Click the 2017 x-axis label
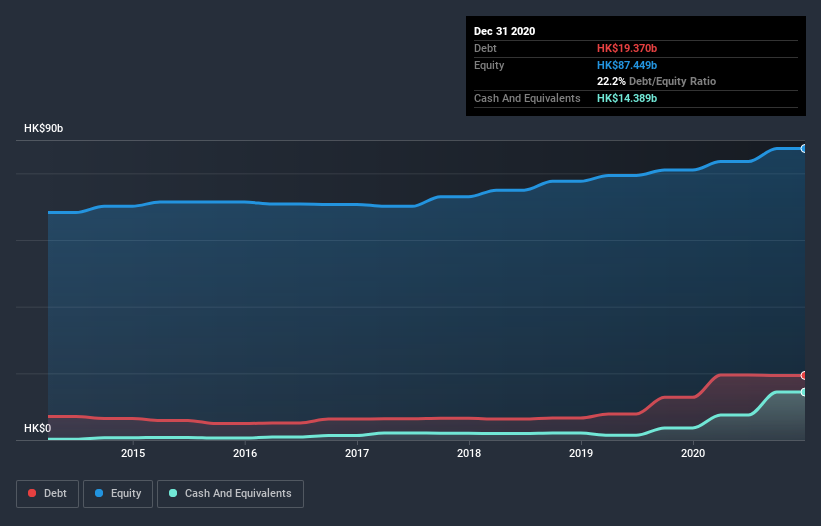This screenshot has height=526, width=821. [x=357, y=453]
